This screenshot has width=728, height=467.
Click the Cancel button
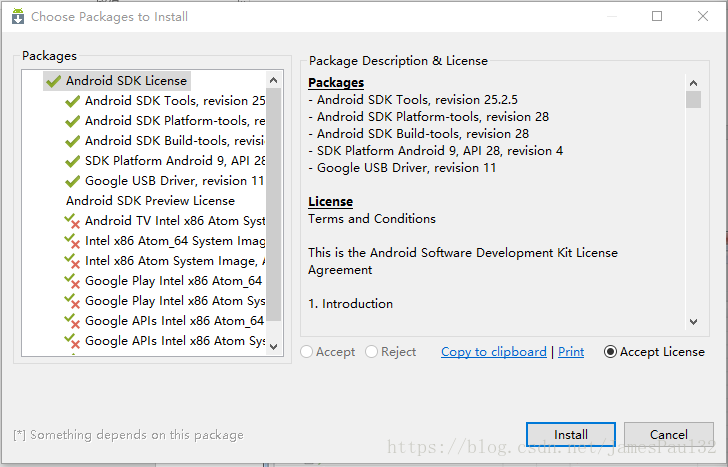coord(669,435)
